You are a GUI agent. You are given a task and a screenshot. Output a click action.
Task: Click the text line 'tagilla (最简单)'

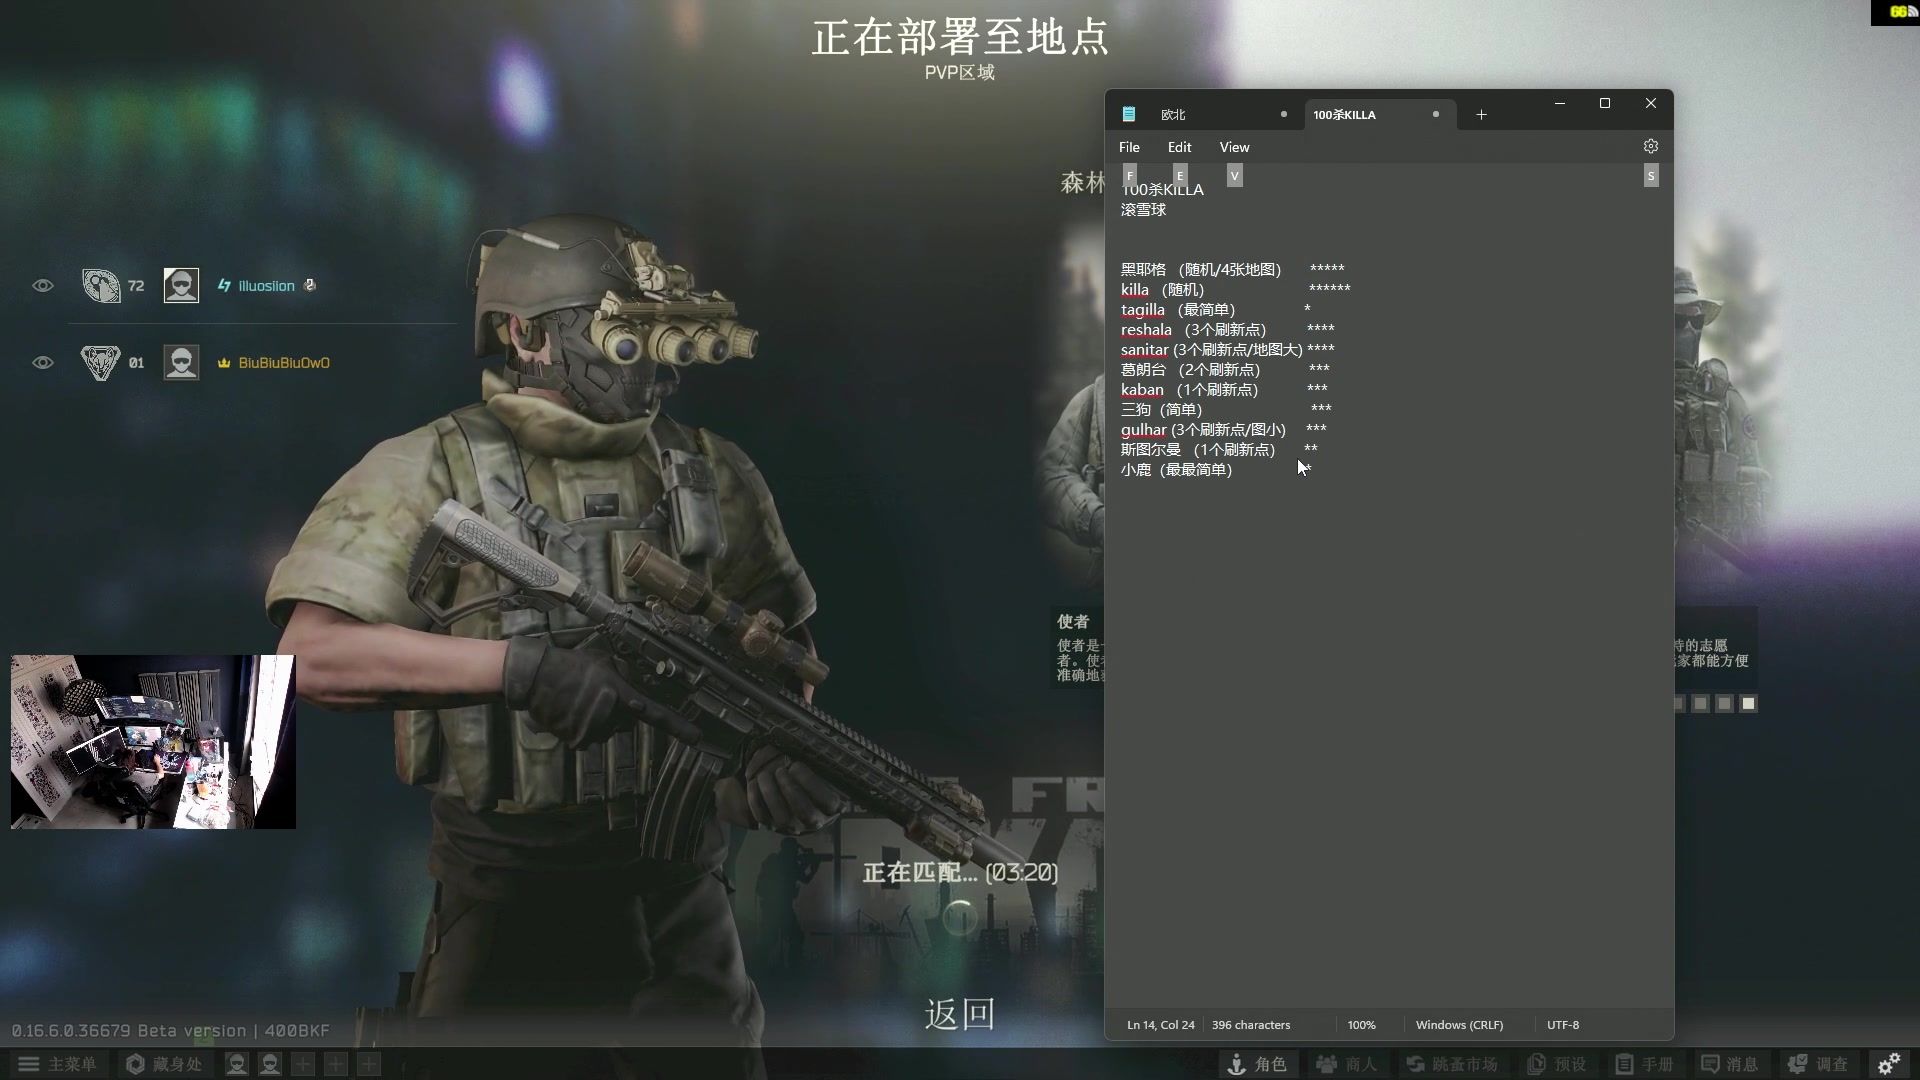pos(1178,310)
